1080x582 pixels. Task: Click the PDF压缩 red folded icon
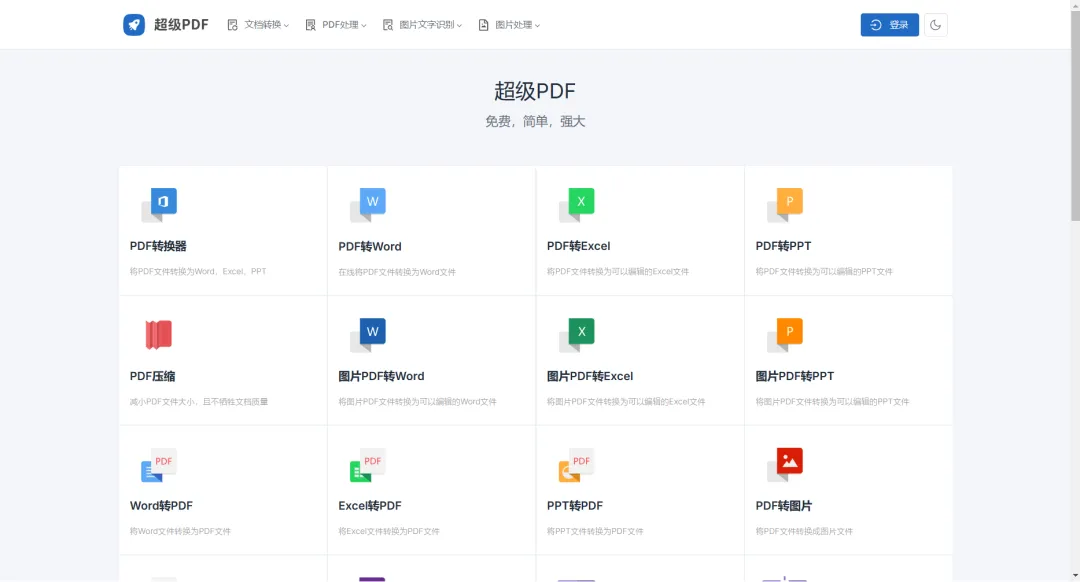(158, 335)
